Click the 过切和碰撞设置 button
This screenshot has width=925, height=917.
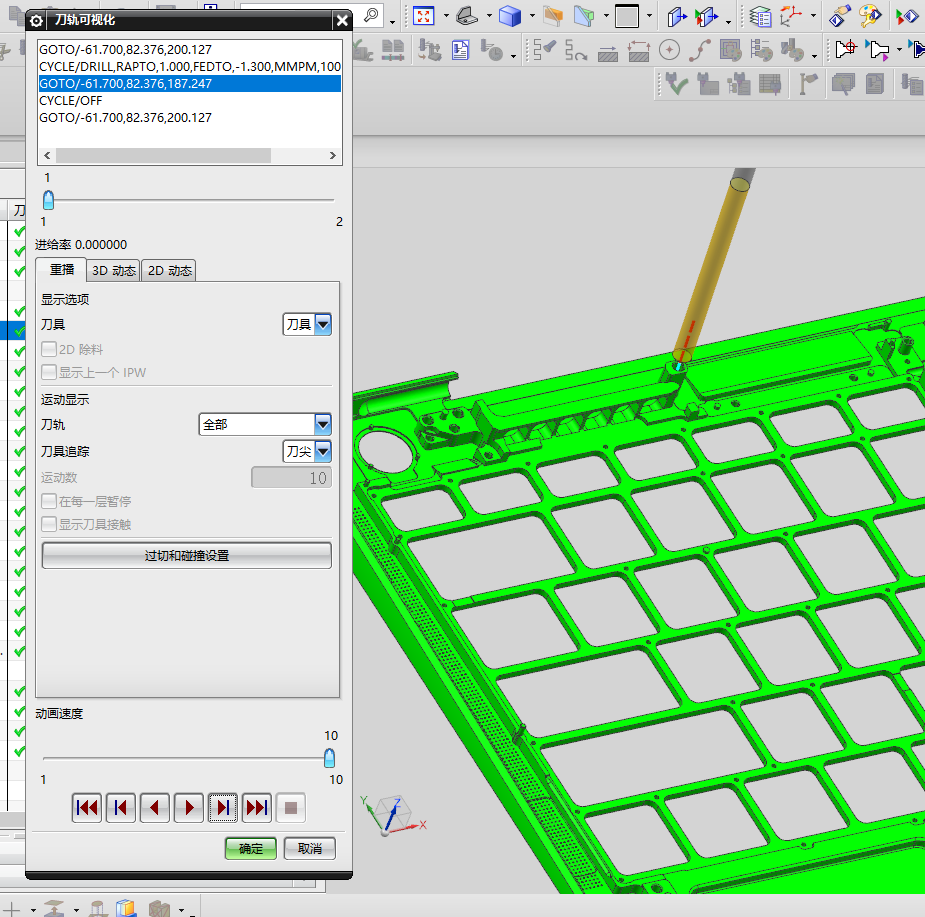186,555
